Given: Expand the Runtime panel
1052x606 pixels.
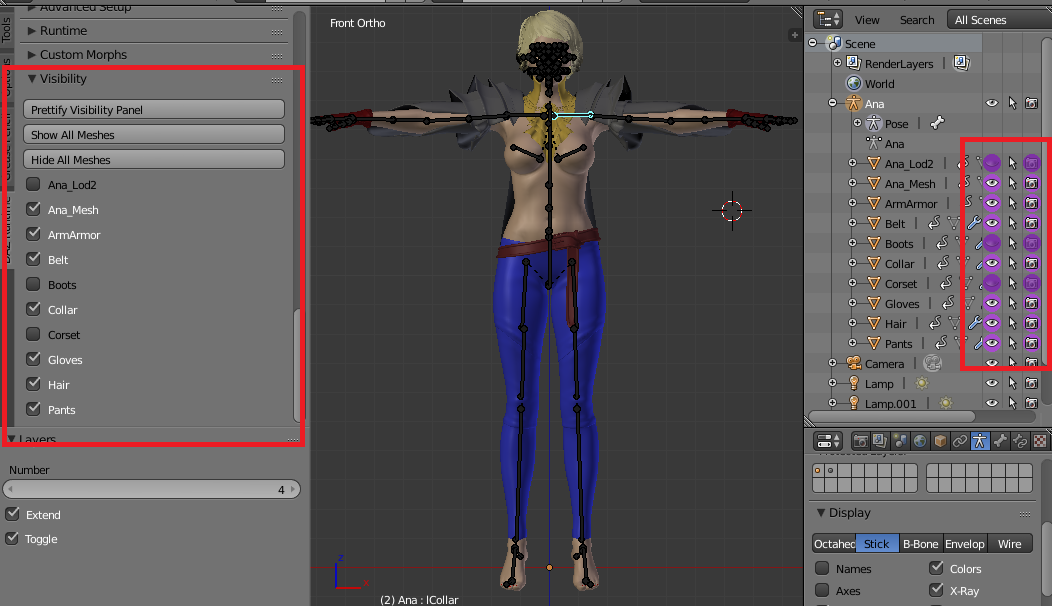Looking at the screenshot, I should click(x=31, y=30).
